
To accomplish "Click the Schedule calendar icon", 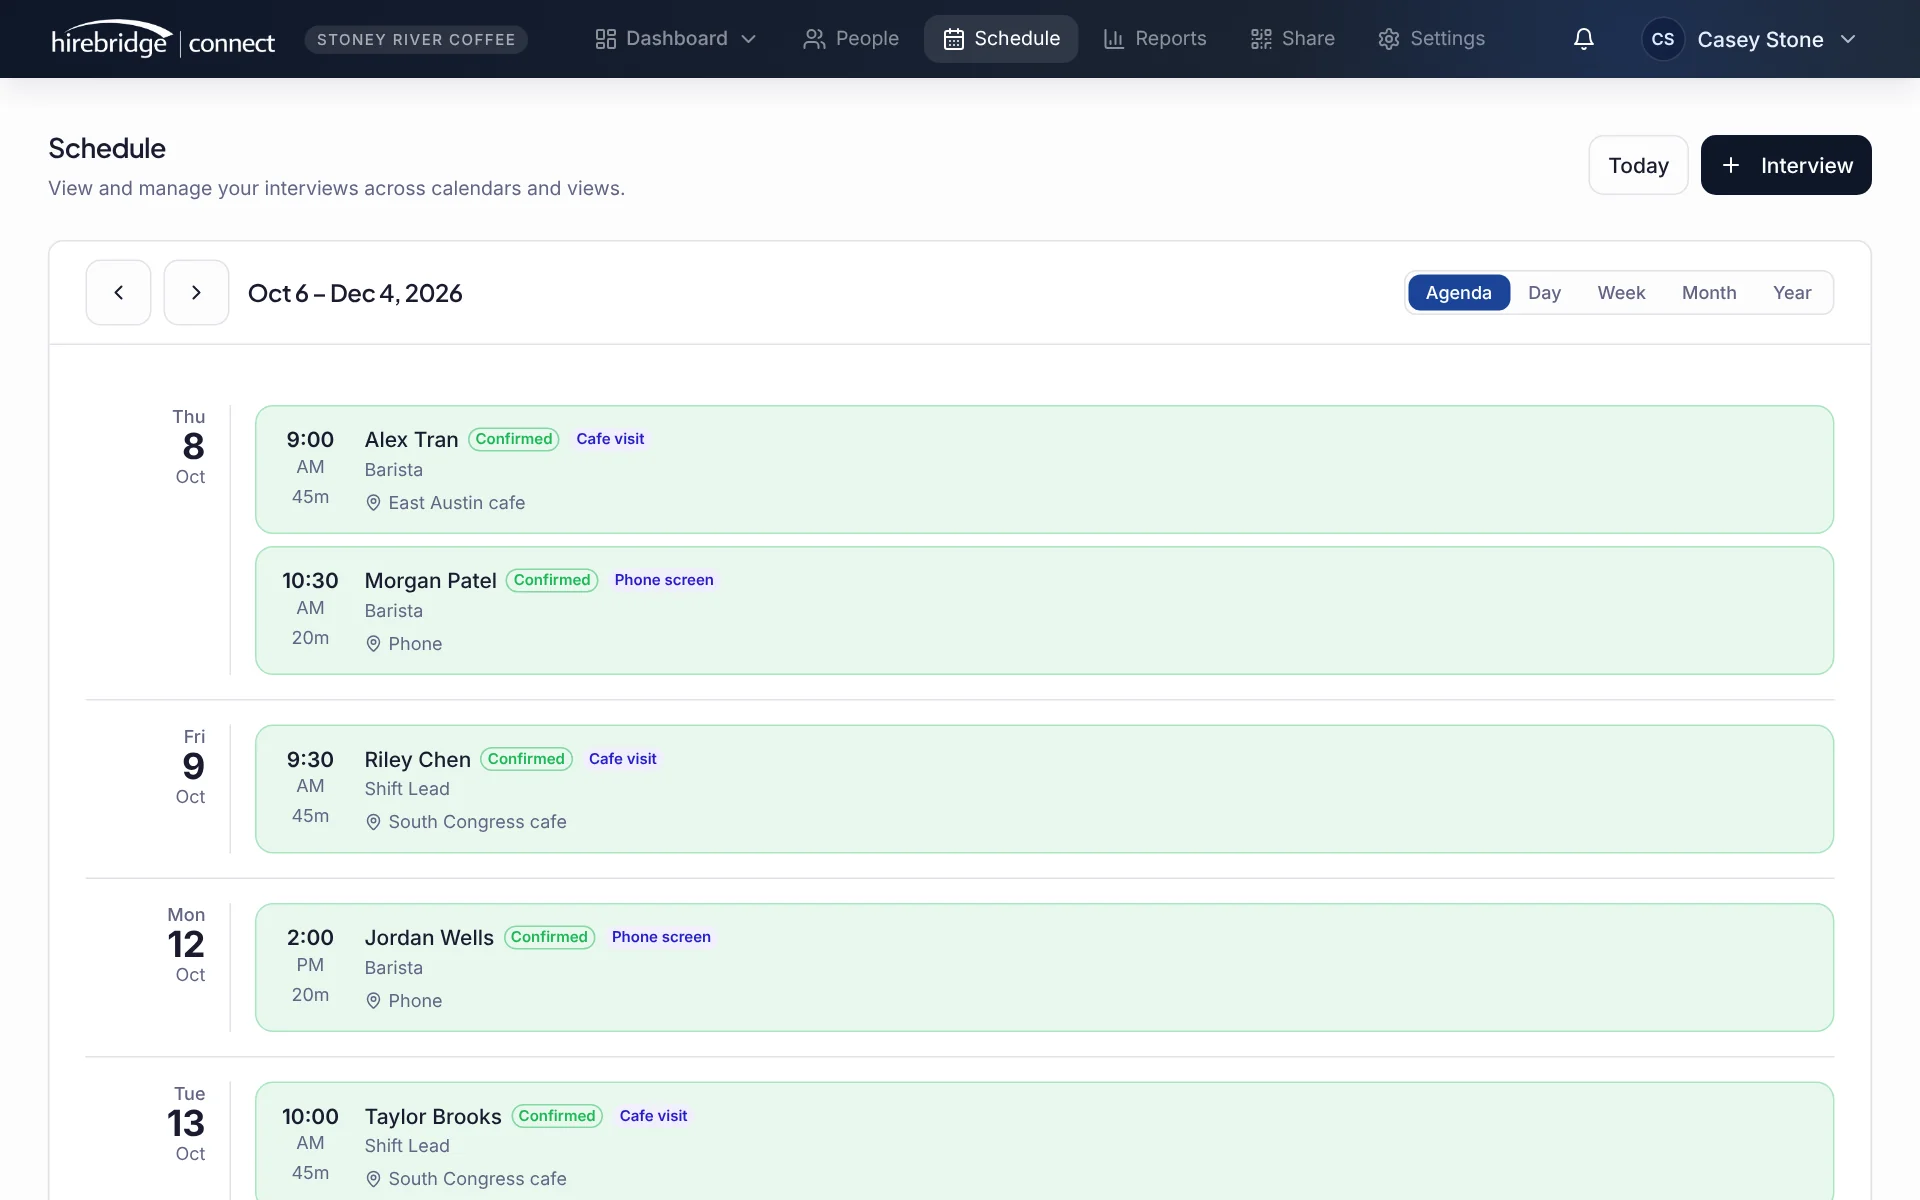I will click(953, 39).
